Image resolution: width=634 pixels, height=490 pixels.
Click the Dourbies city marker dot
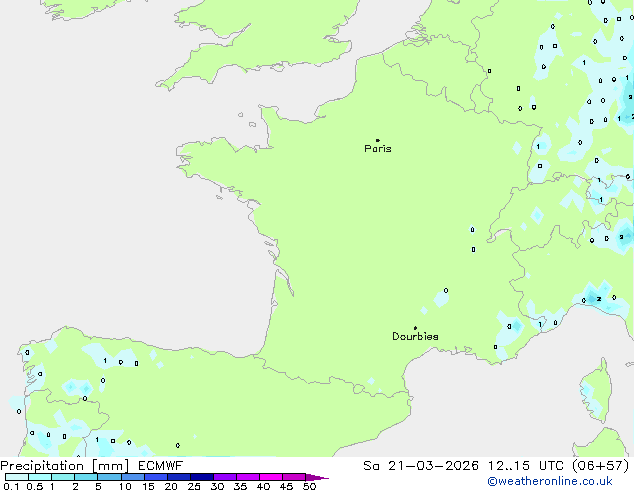tap(415, 328)
